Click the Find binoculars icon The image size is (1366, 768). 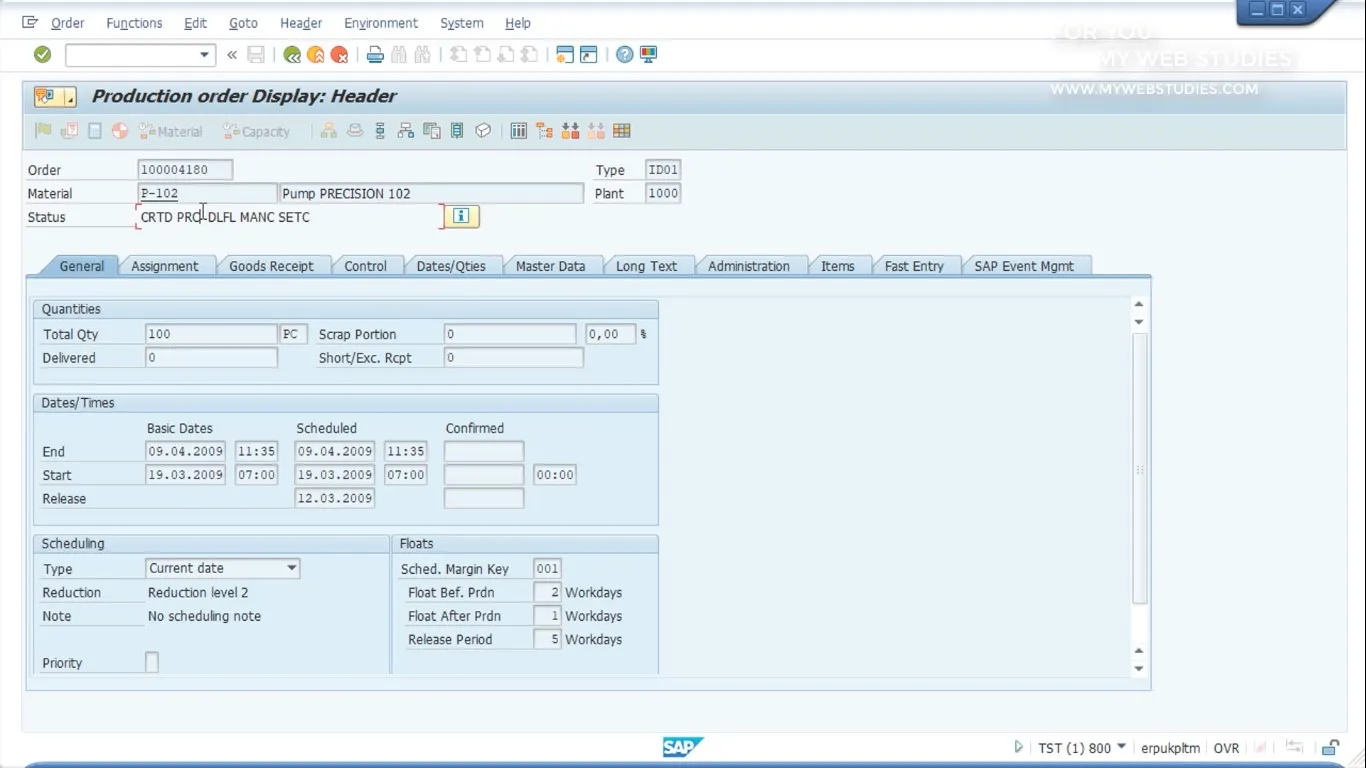coord(399,55)
